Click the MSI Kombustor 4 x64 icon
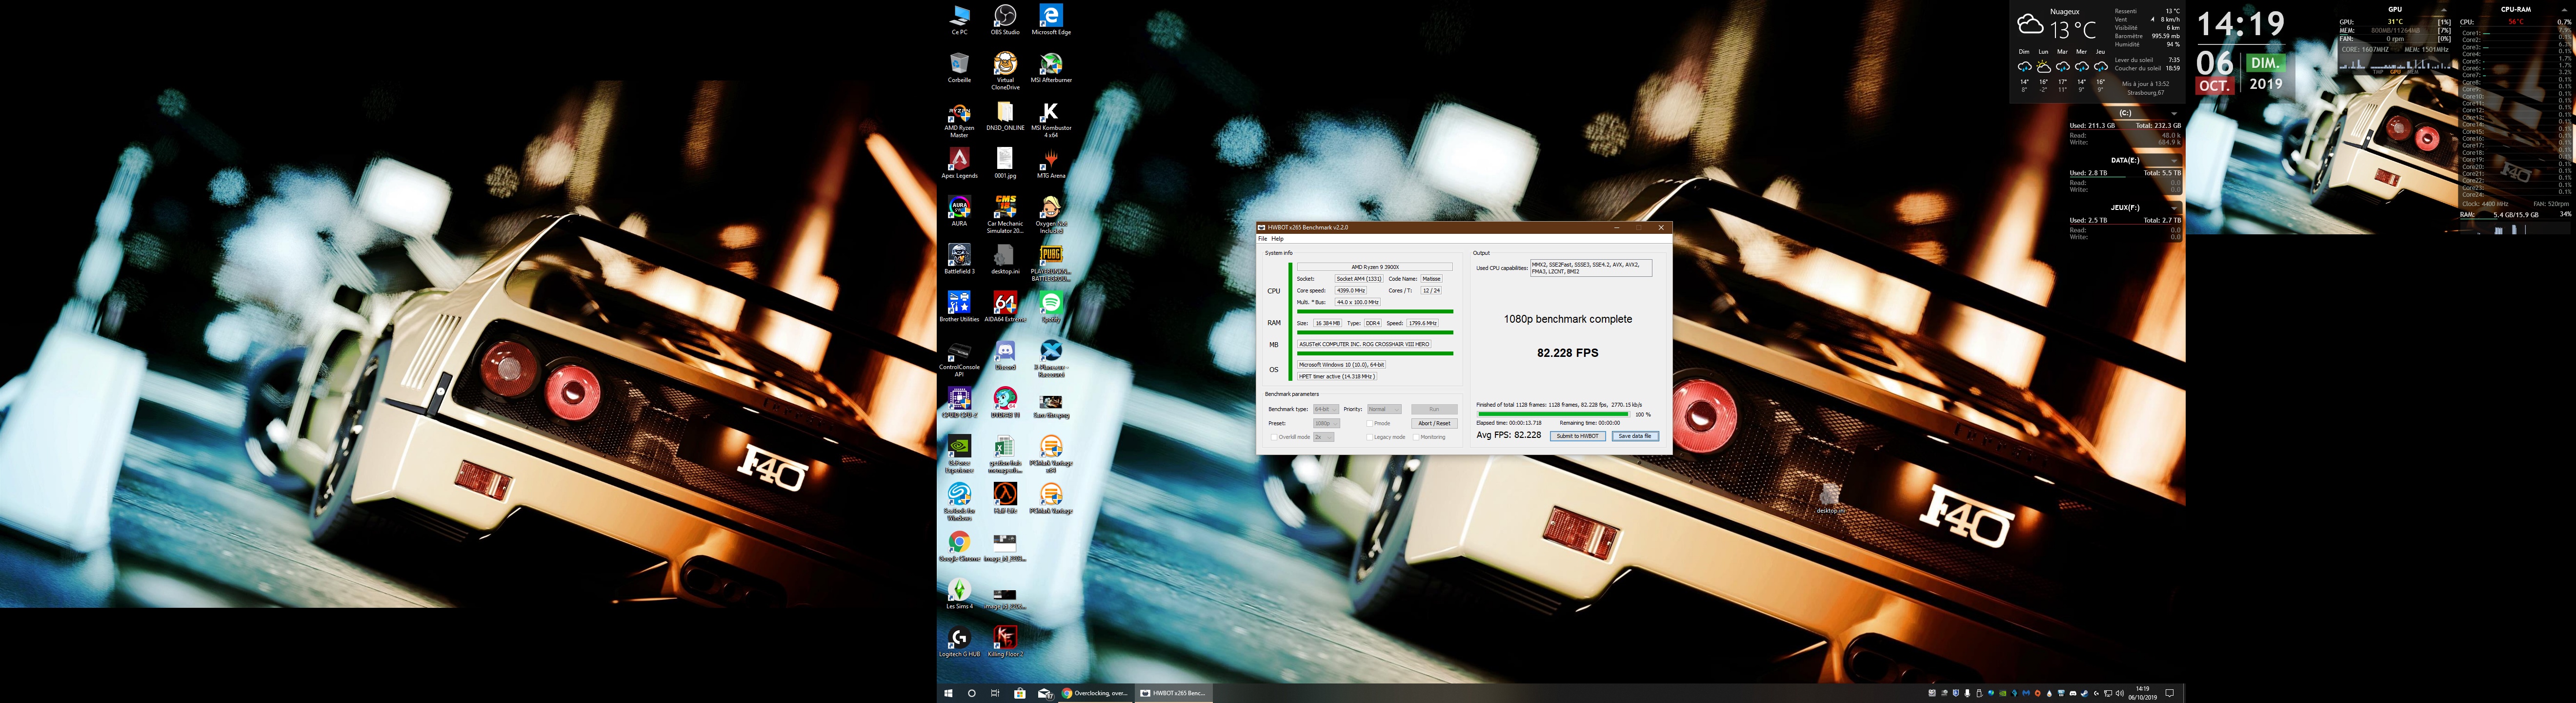Viewport: 2576px width, 703px height. tap(1051, 120)
